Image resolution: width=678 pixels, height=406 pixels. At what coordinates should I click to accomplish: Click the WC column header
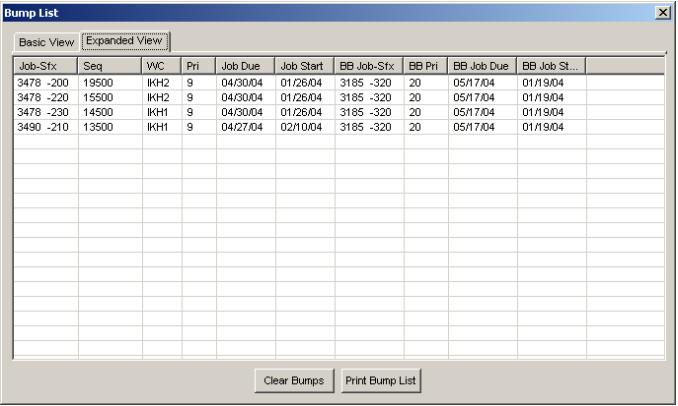(x=161, y=66)
